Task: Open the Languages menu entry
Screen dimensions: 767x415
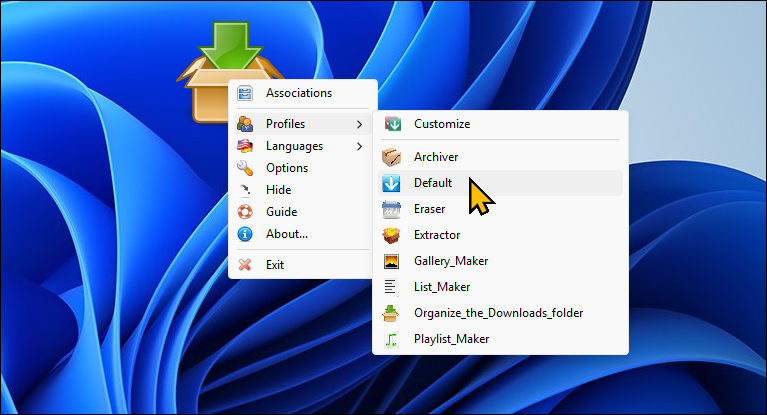Action: coord(294,146)
